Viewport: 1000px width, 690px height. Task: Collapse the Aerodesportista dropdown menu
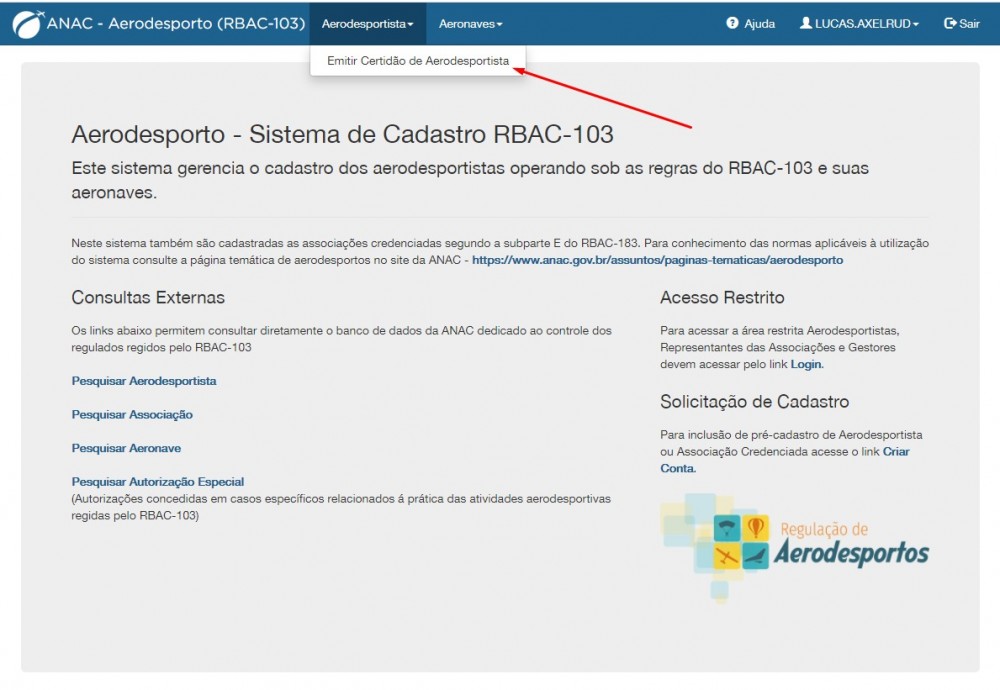click(x=367, y=24)
